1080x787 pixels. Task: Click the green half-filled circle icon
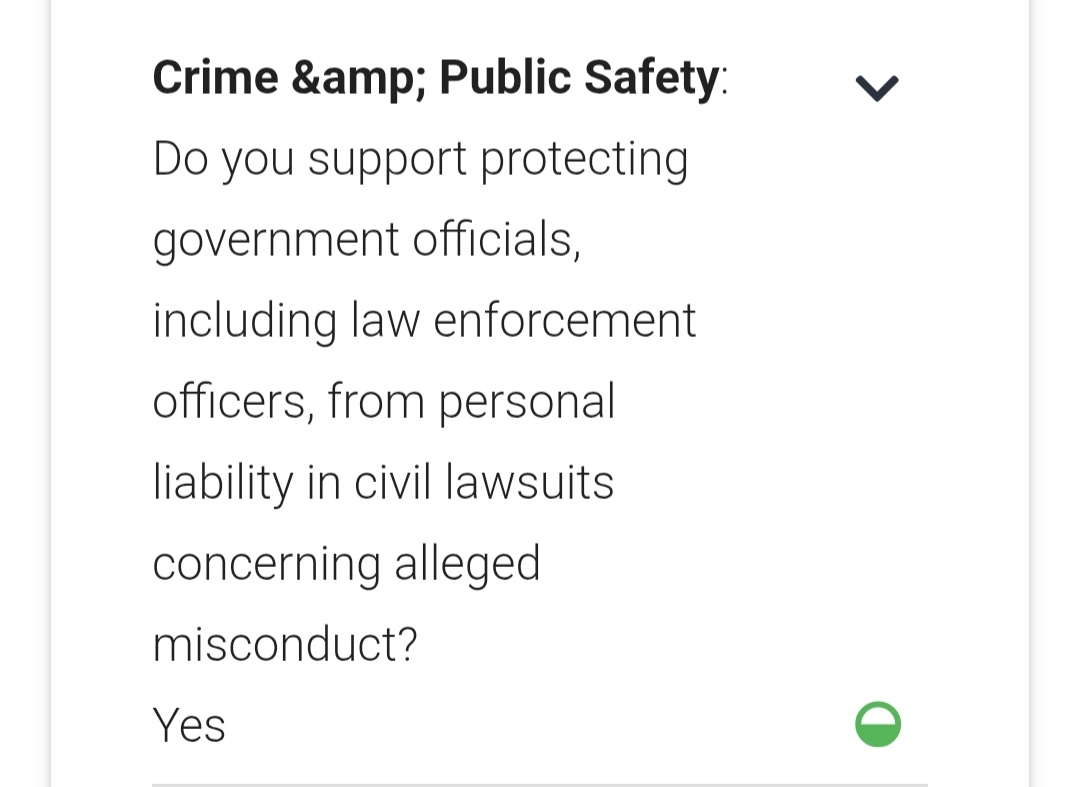pyautogui.click(x=878, y=725)
